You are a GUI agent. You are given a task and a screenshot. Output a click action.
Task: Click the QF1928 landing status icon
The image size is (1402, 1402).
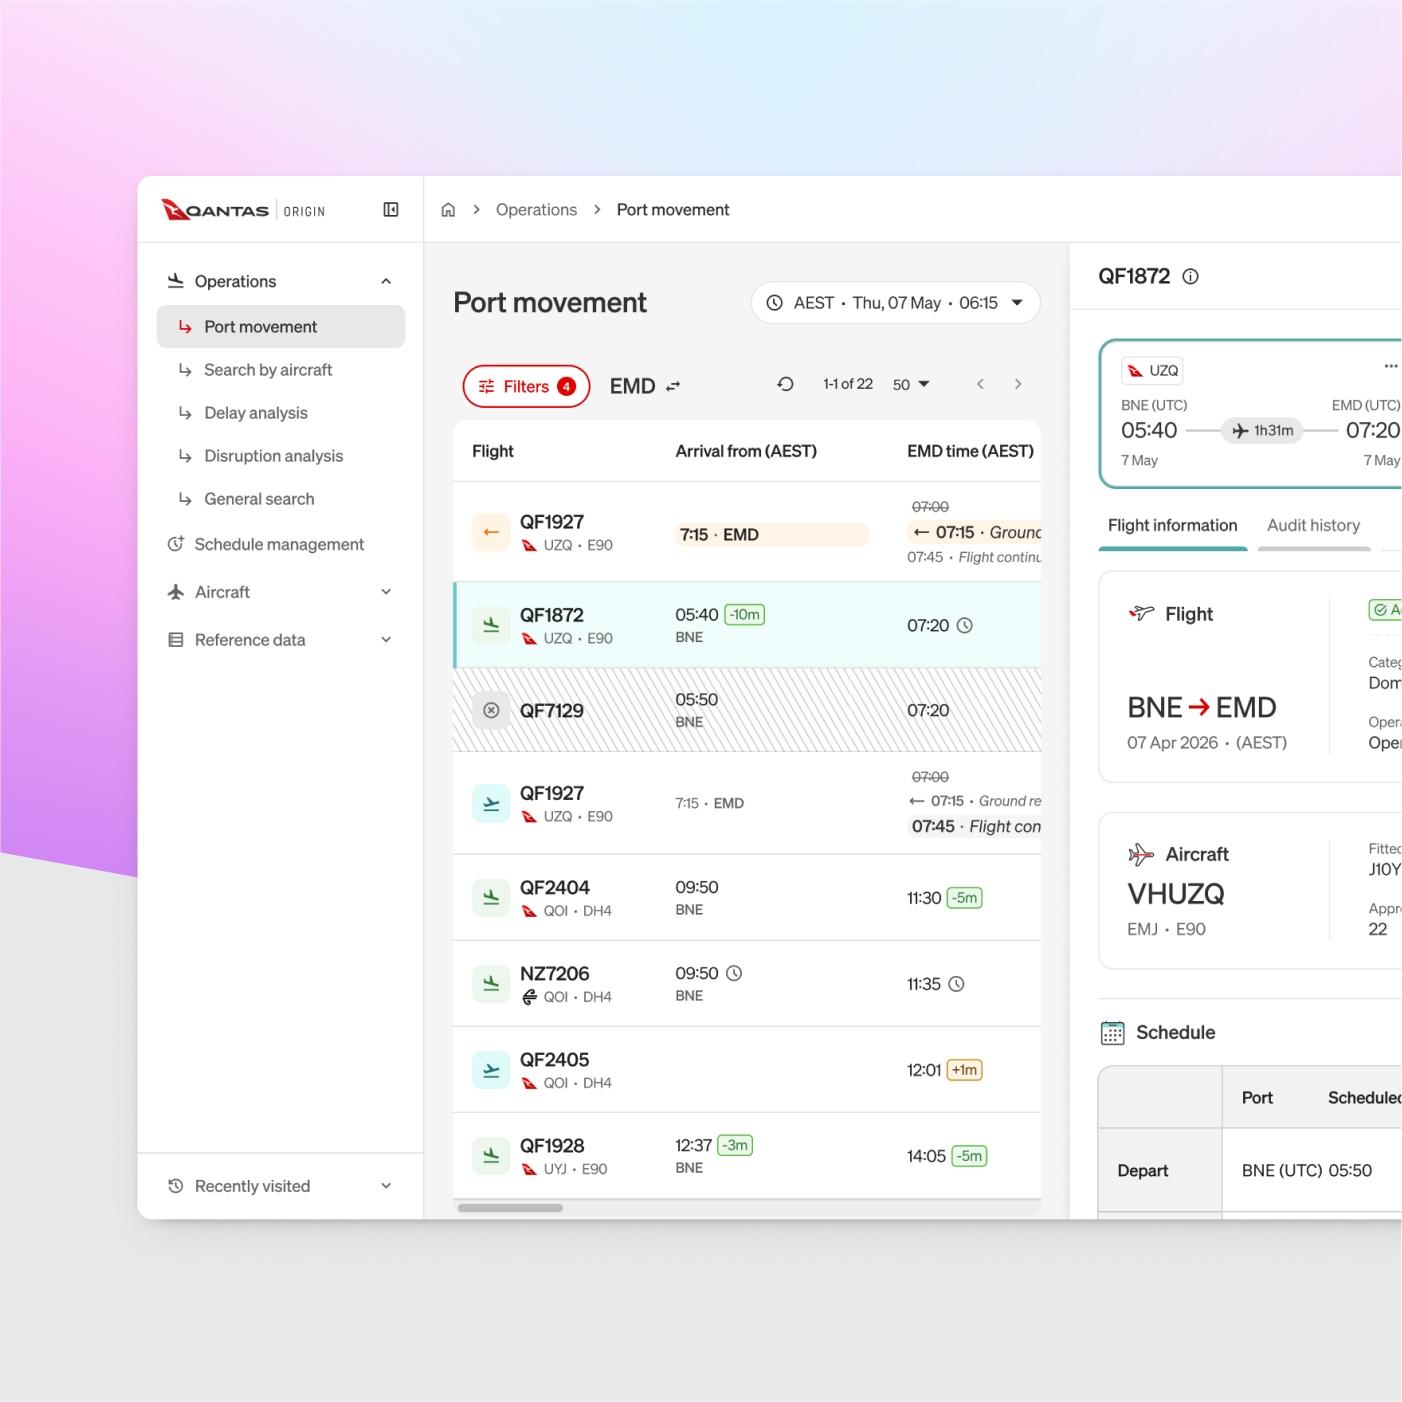coord(491,1156)
